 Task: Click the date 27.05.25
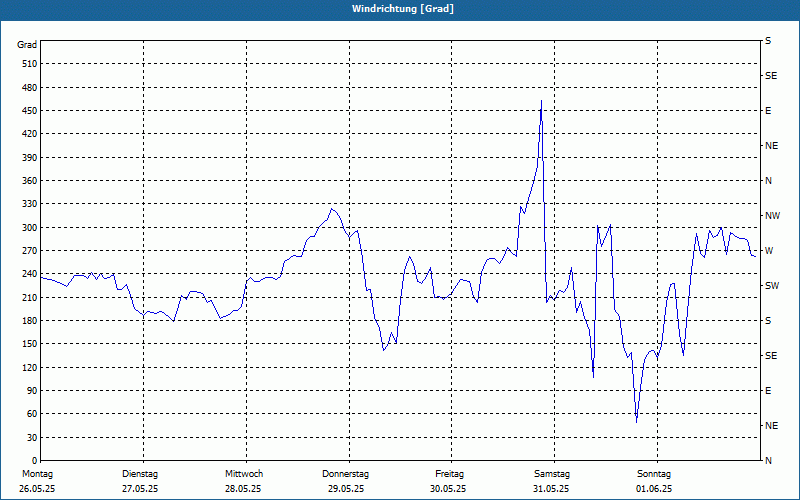(140, 489)
